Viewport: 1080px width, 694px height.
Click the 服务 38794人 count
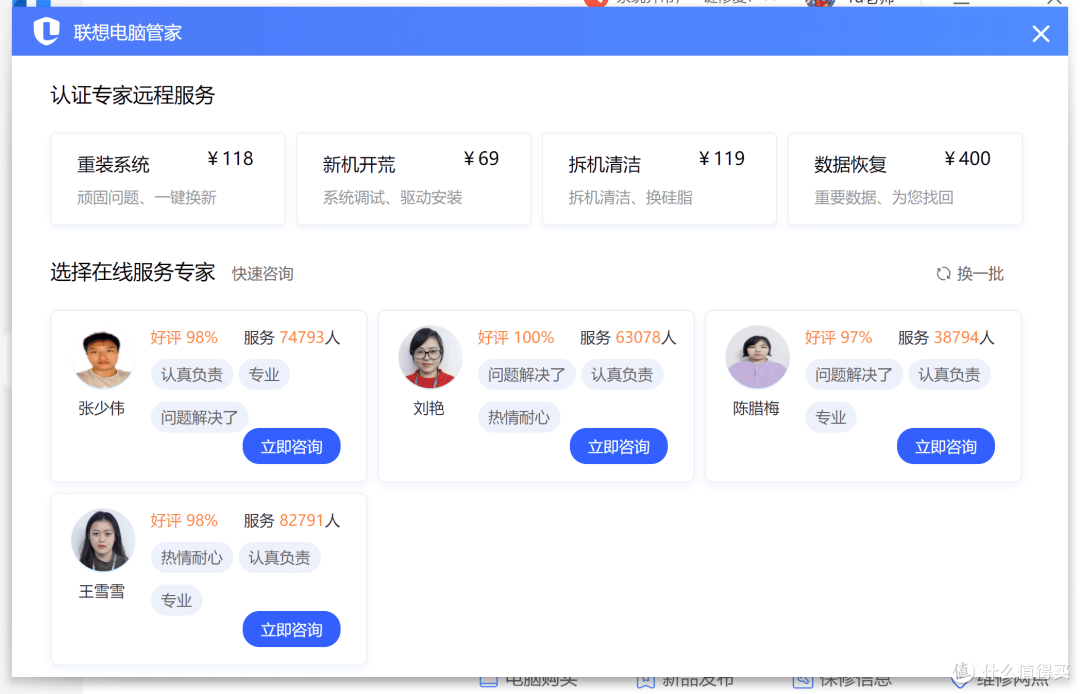(946, 337)
